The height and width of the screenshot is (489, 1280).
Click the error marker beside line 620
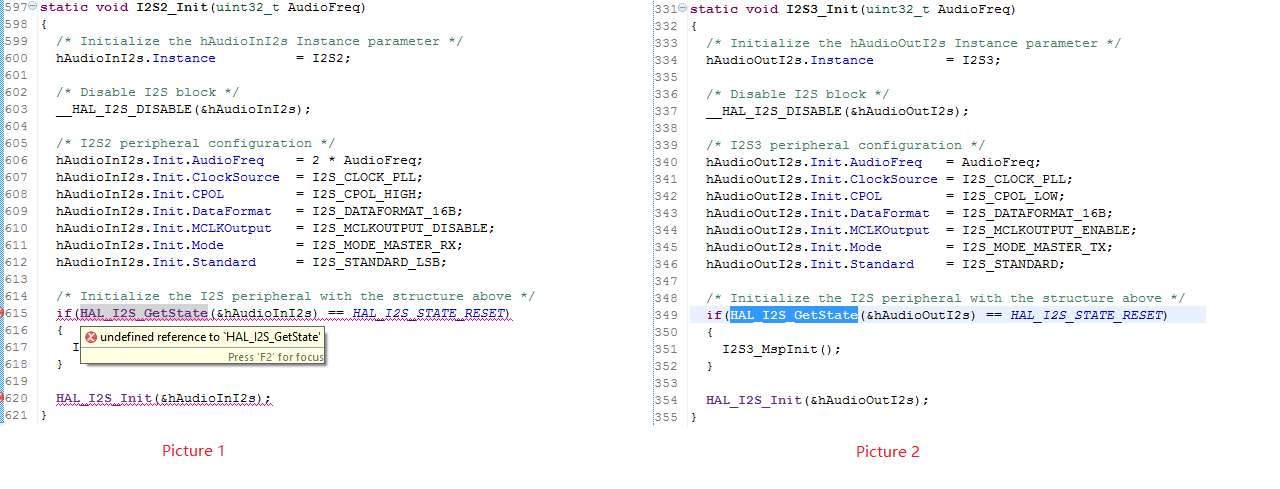point(3,398)
